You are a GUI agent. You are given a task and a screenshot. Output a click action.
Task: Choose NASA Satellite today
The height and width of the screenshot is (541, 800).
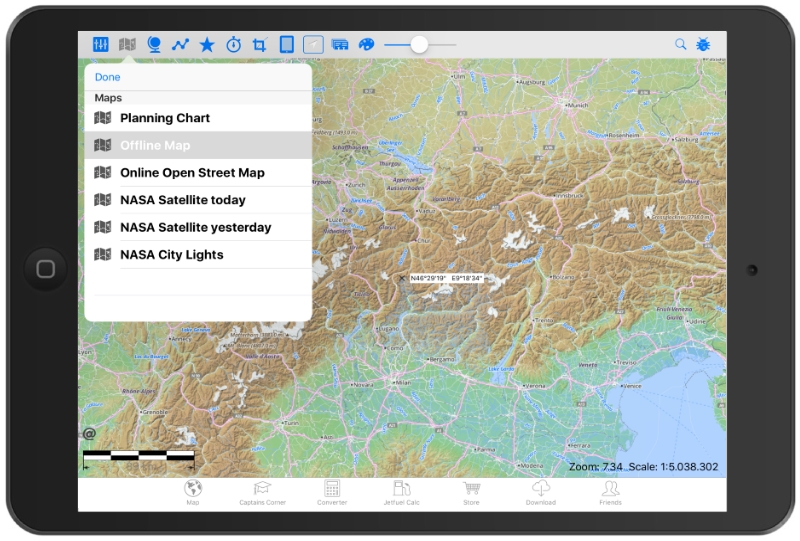point(198,200)
